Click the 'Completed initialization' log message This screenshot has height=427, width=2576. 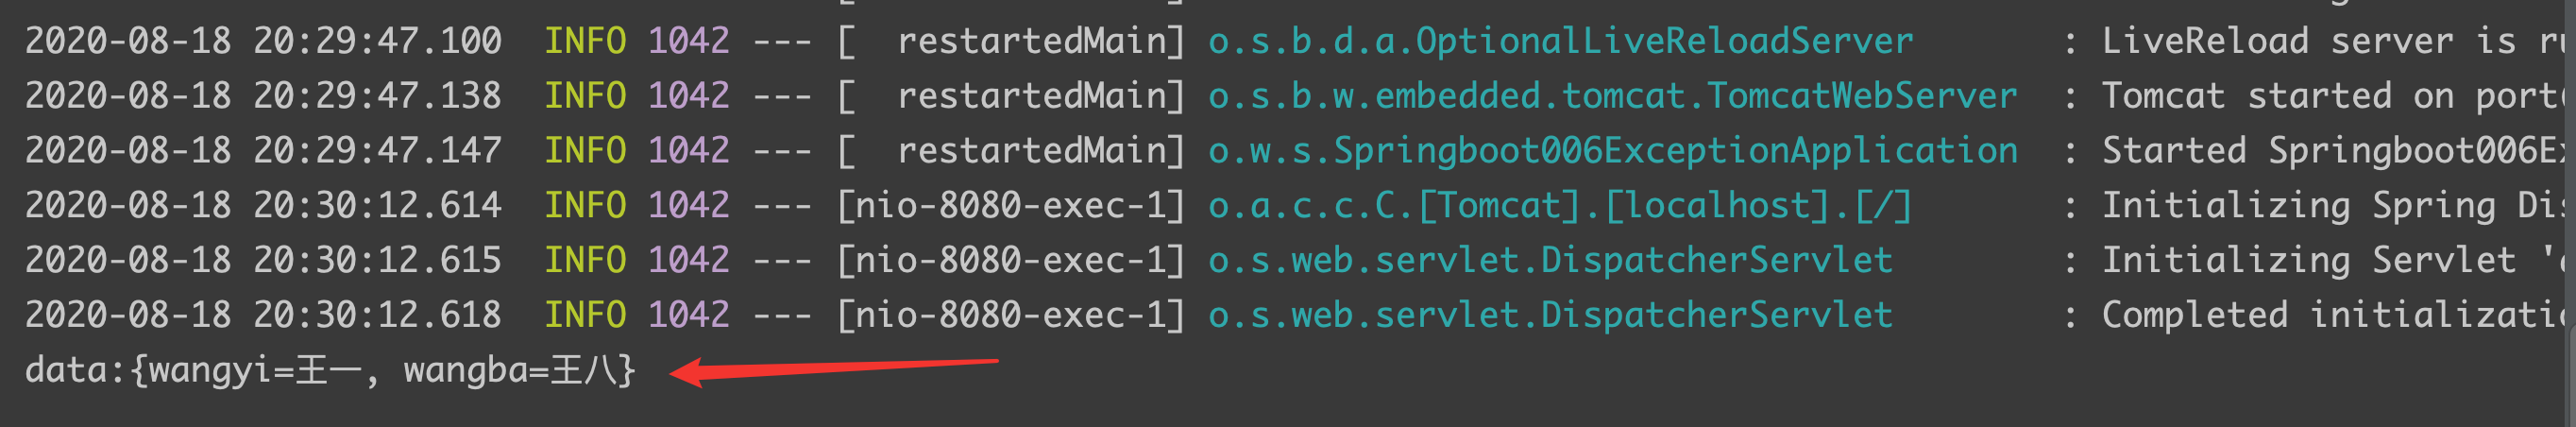tap(2330, 316)
